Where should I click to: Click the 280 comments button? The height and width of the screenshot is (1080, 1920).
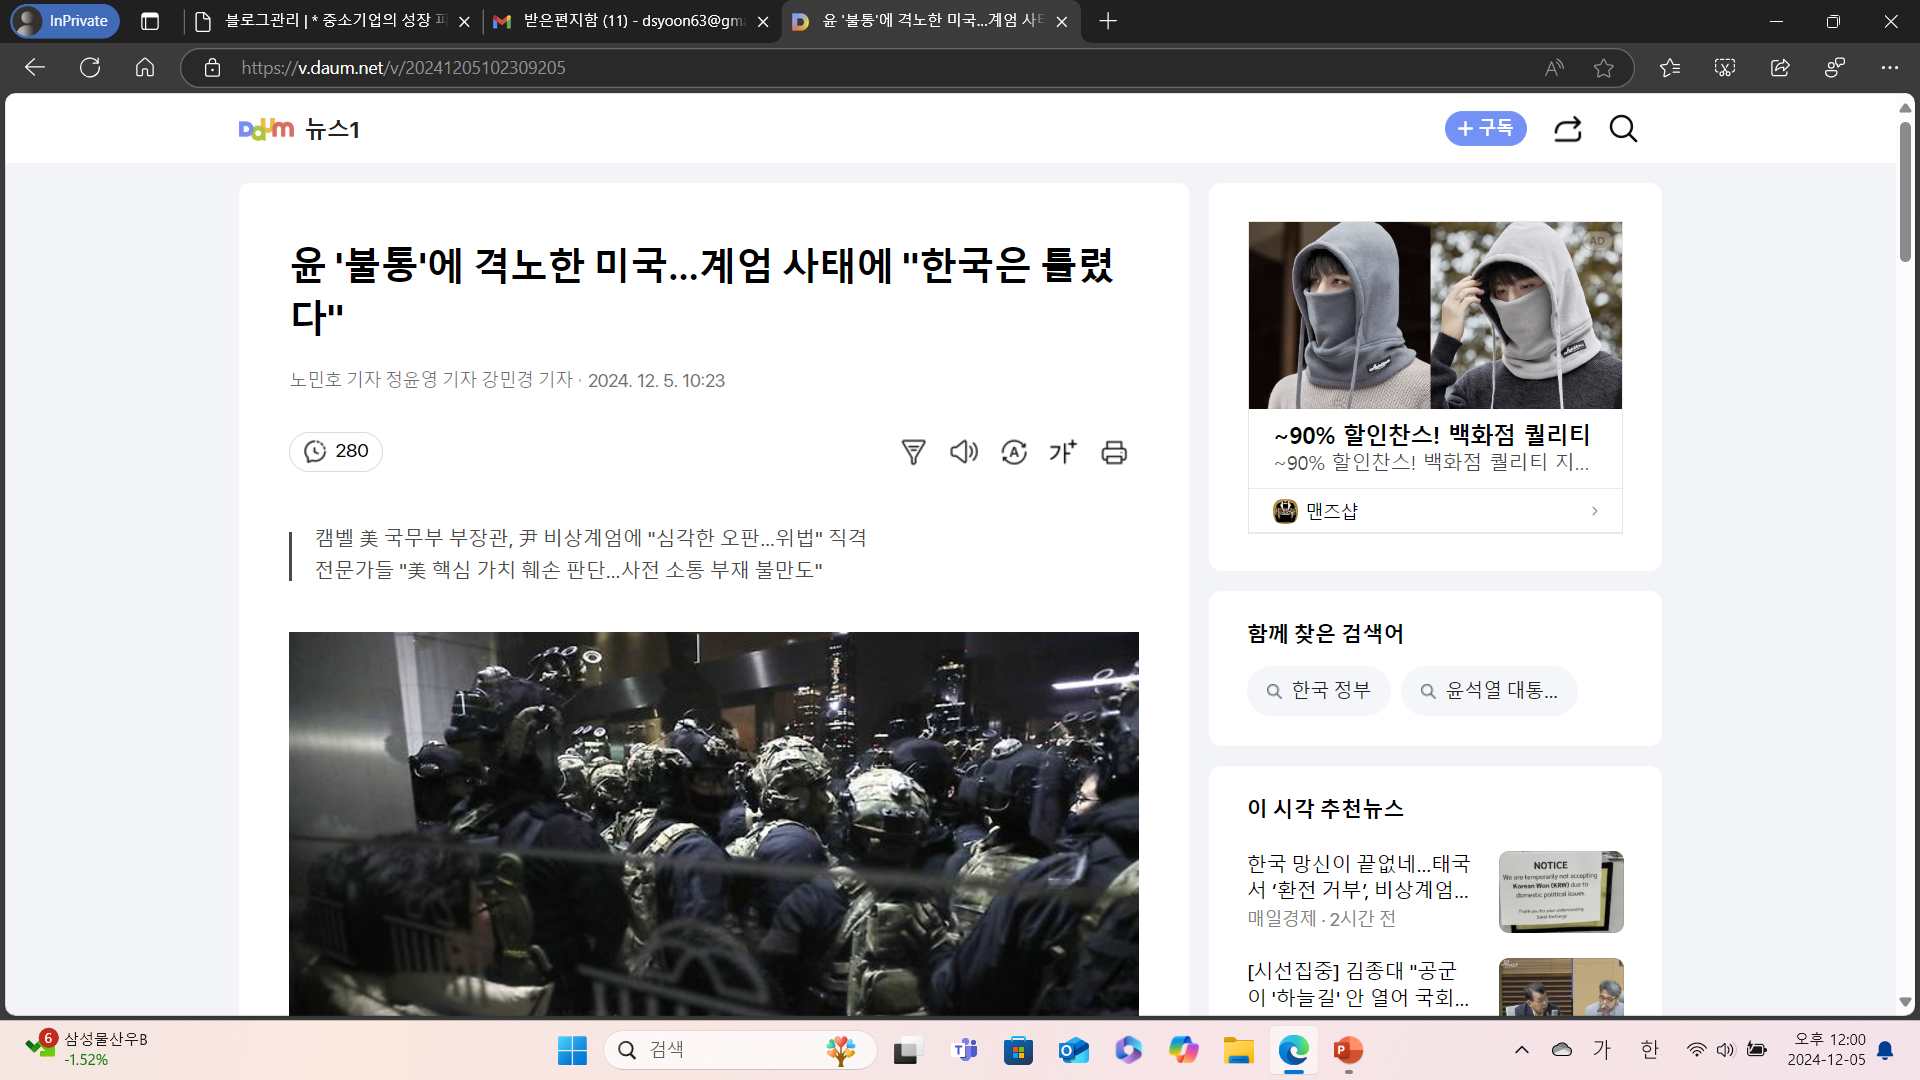pyautogui.click(x=336, y=451)
